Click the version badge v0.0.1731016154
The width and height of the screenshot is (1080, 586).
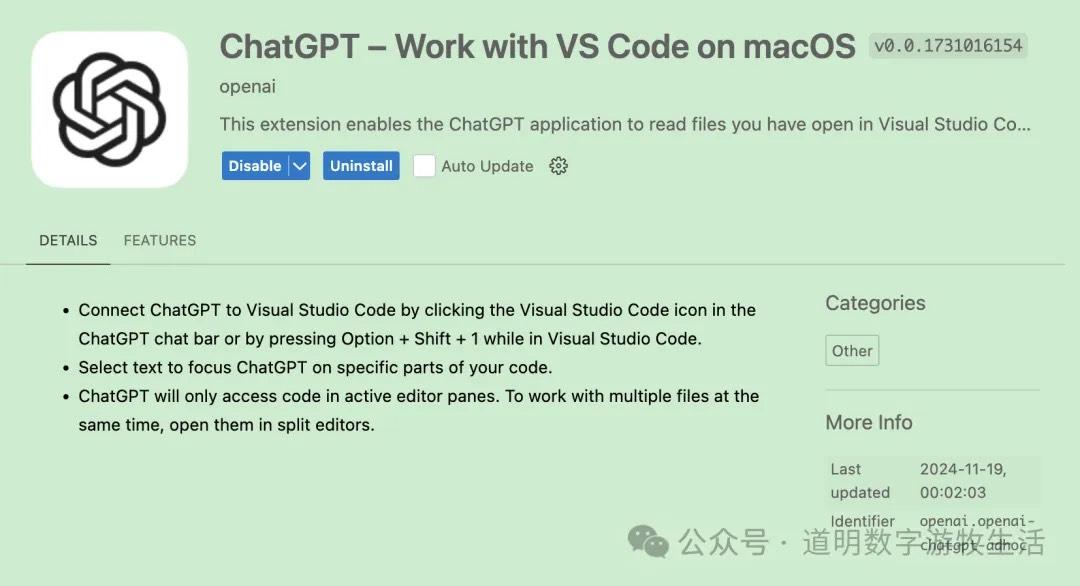click(948, 46)
